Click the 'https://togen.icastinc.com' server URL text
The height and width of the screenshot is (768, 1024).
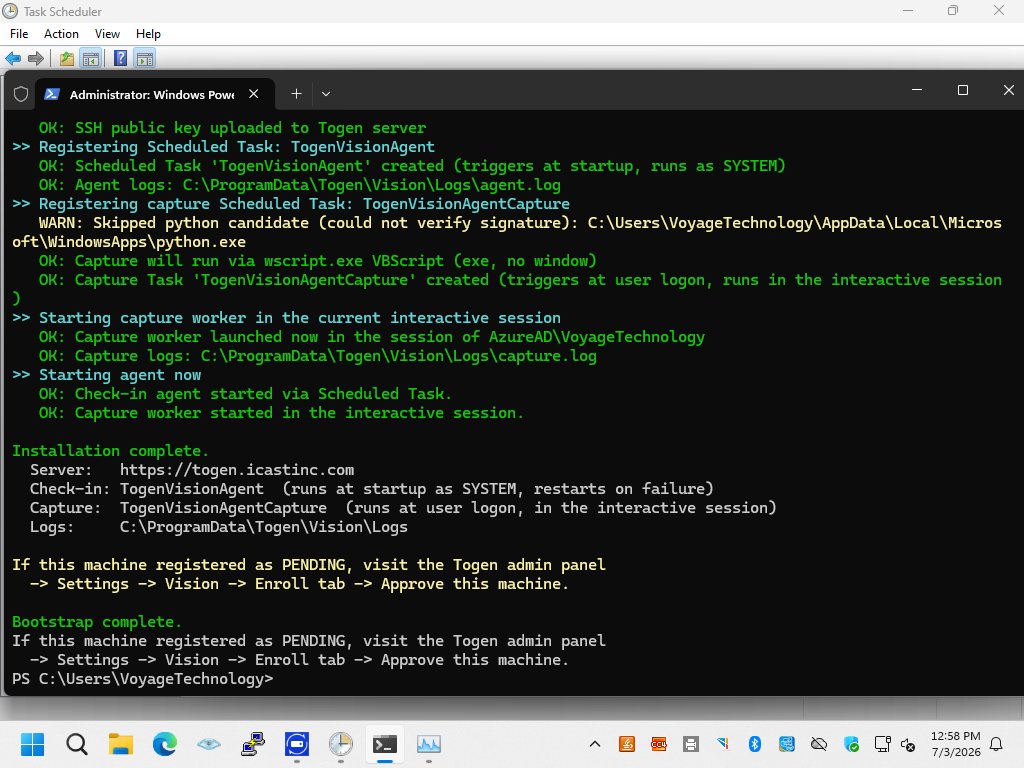[x=237, y=470]
